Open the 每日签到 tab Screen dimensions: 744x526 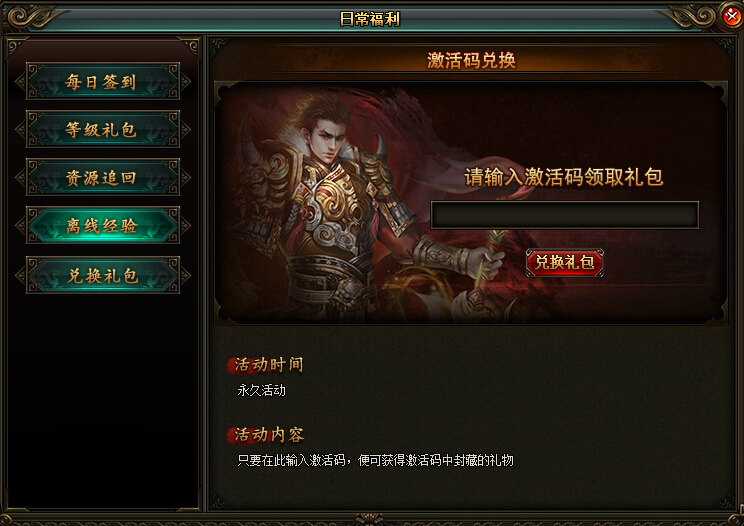pyautogui.click(x=102, y=81)
